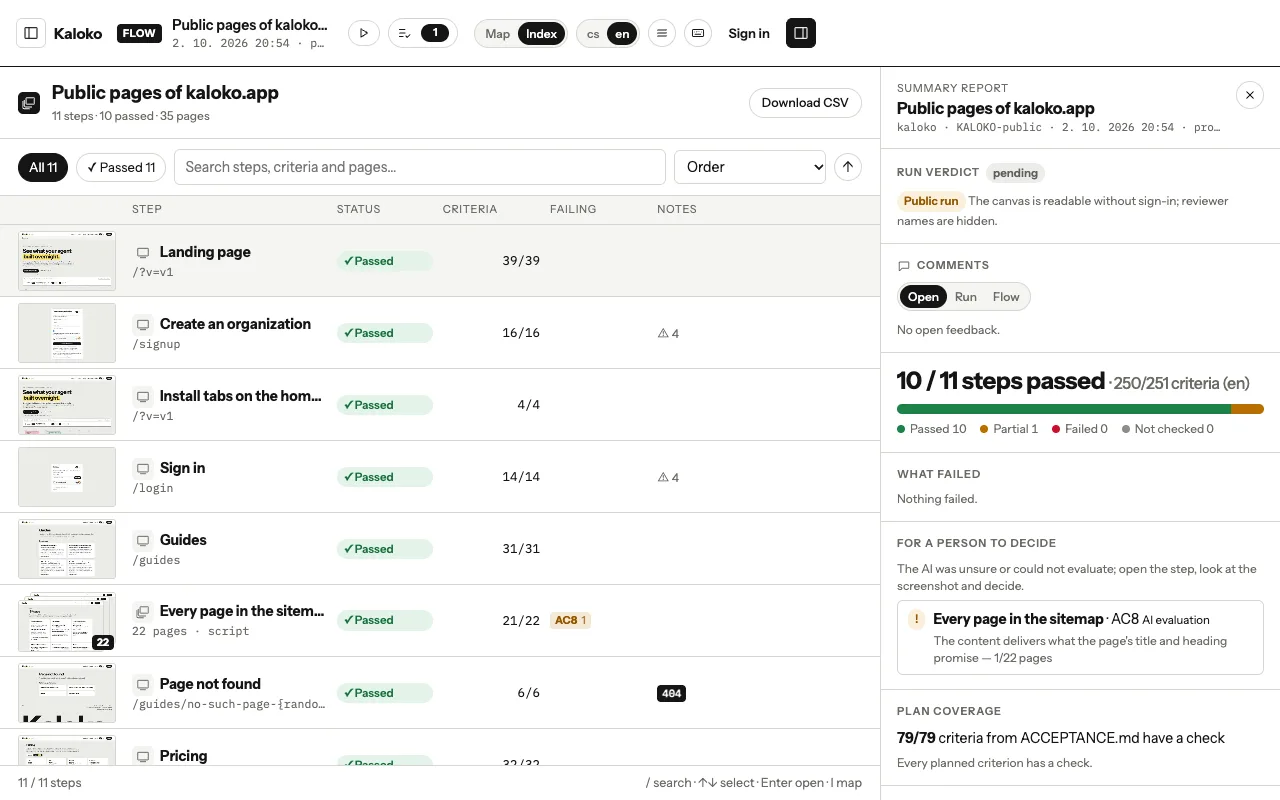Click the Create an organization screen icon
Screen dimensions: 1280x800
[143, 325]
